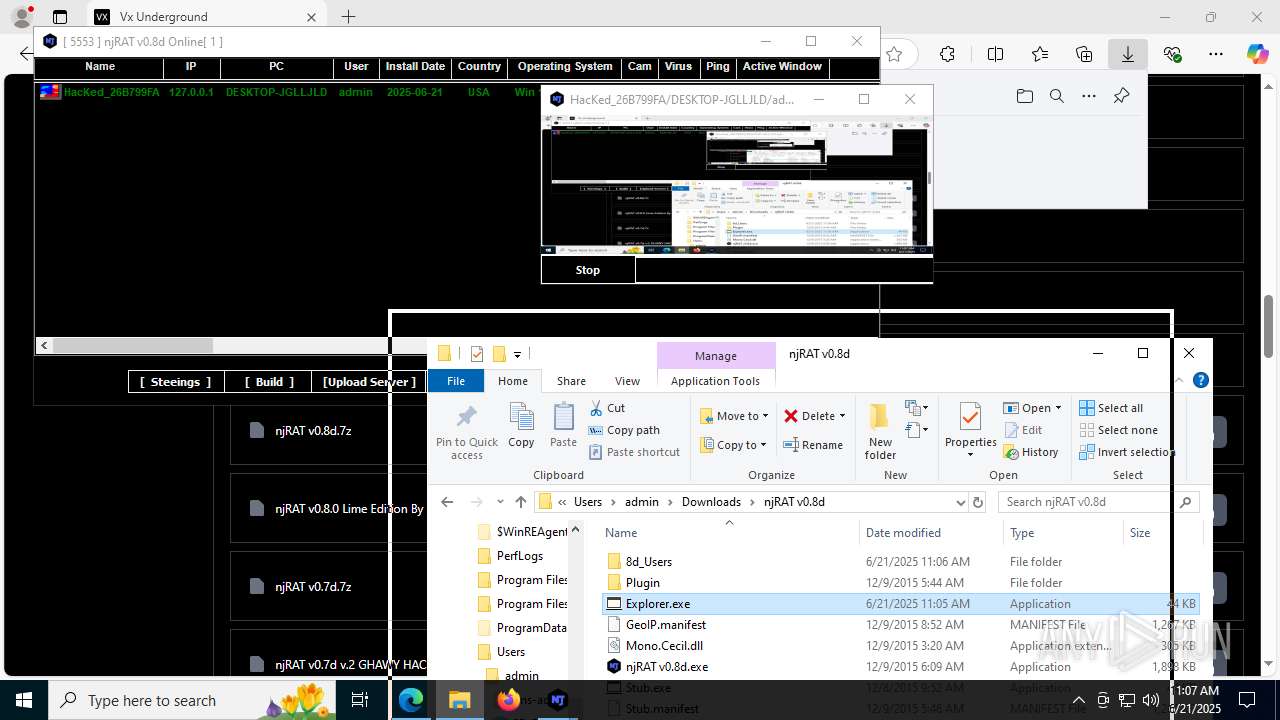Click Edge extensions puzzle icon

pos(947,54)
